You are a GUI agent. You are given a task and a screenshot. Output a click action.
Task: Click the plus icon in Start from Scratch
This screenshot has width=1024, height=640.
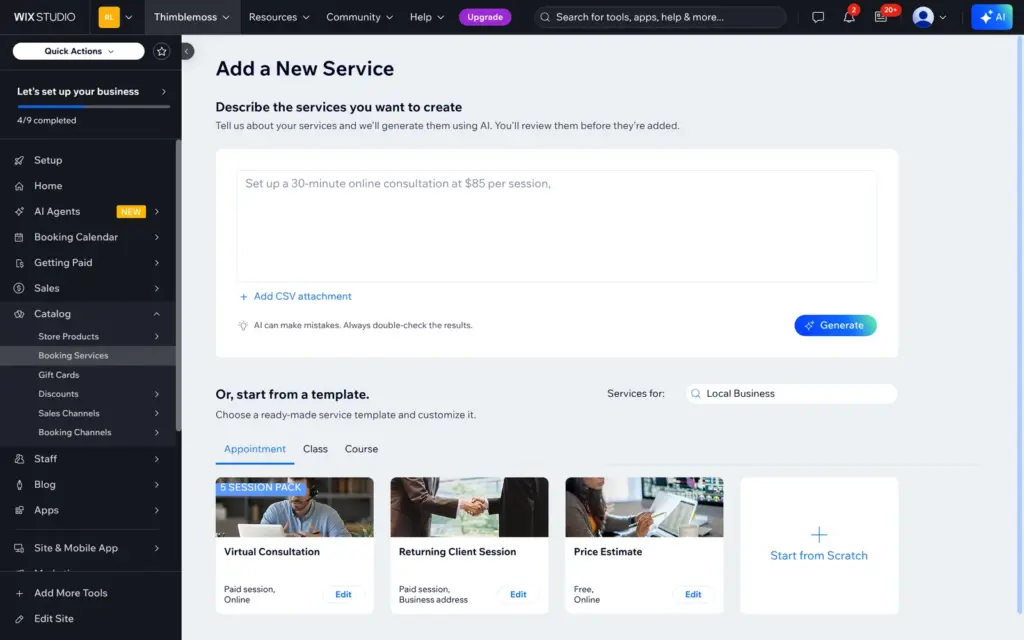[x=818, y=535]
